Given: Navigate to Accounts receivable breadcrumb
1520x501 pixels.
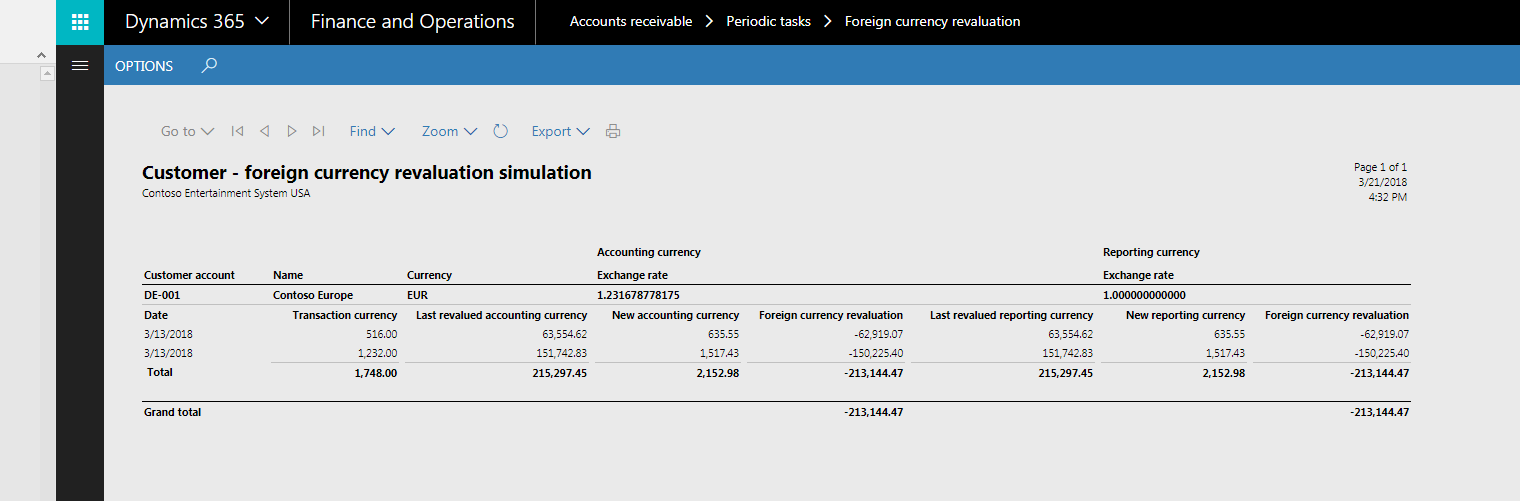Looking at the screenshot, I should click(630, 22).
